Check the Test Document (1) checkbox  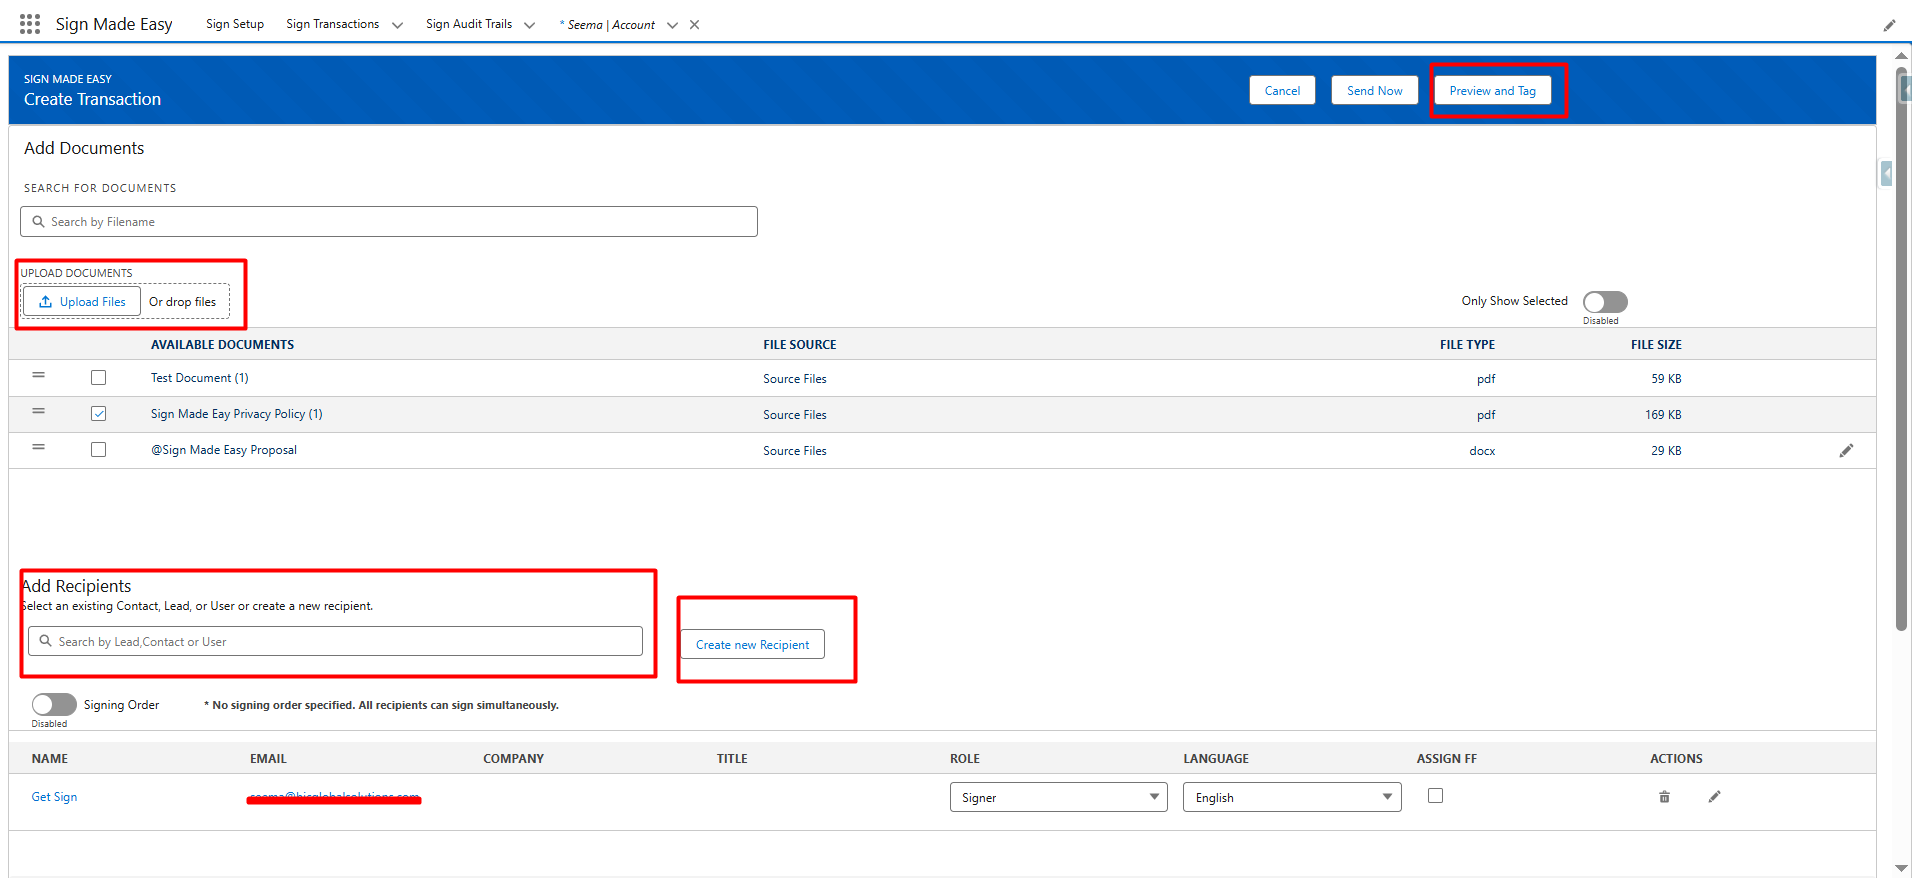pyautogui.click(x=98, y=378)
